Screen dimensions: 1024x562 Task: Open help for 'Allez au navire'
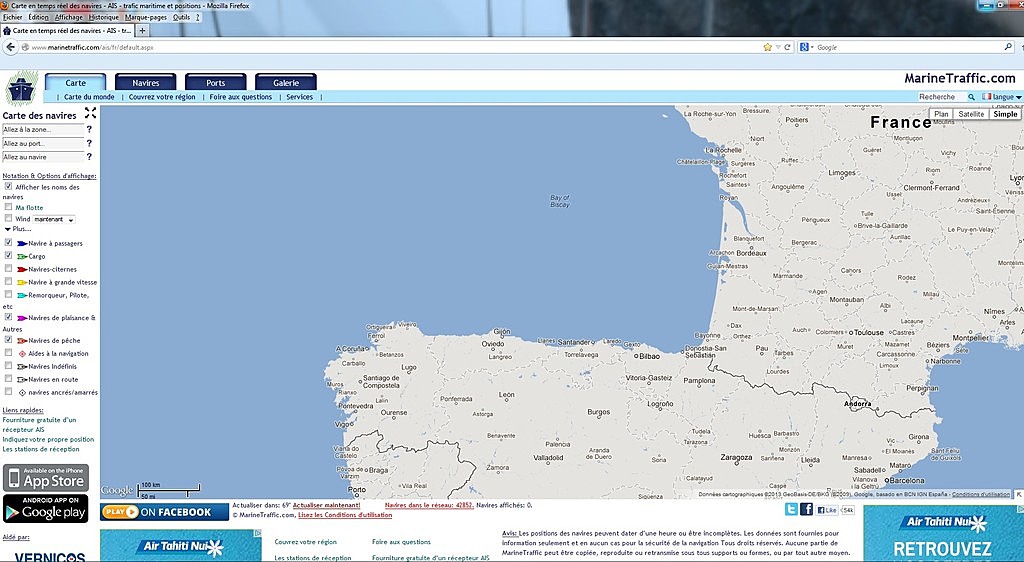[89, 157]
